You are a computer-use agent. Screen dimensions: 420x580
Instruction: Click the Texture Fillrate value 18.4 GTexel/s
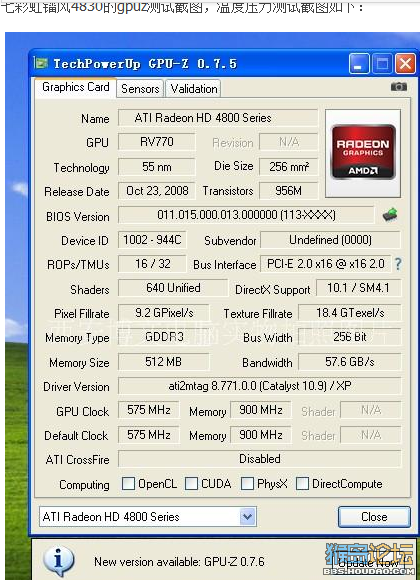[x=350, y=313]
